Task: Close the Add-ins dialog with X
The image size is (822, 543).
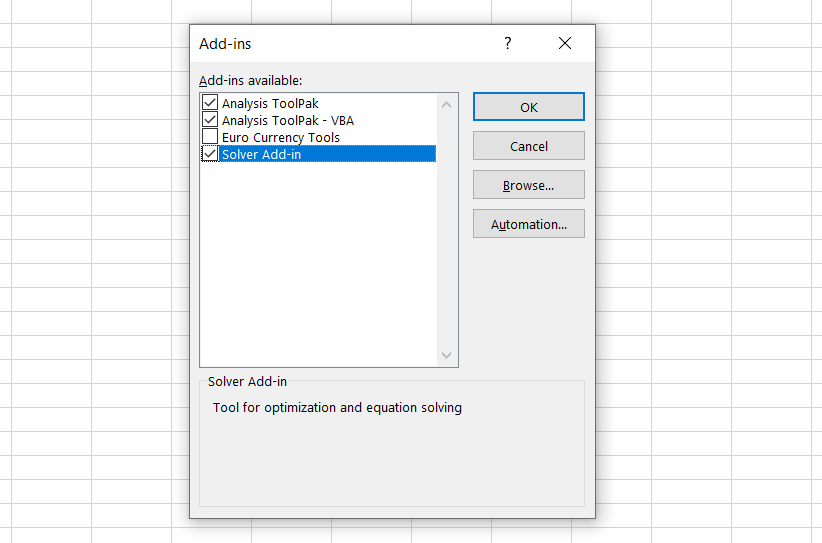Action: [x=565, y=43]
